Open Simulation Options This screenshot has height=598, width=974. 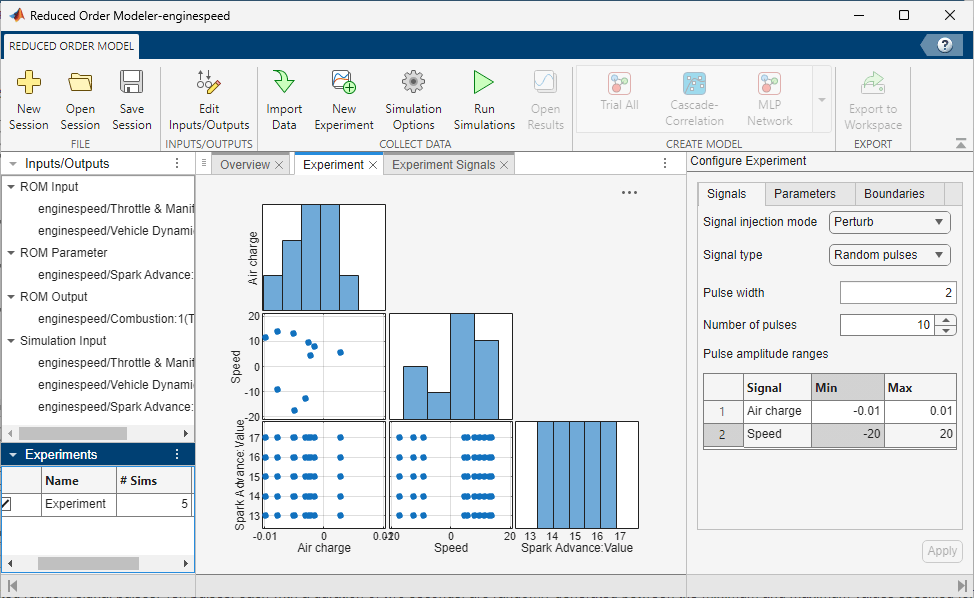[x=413, y=97]
